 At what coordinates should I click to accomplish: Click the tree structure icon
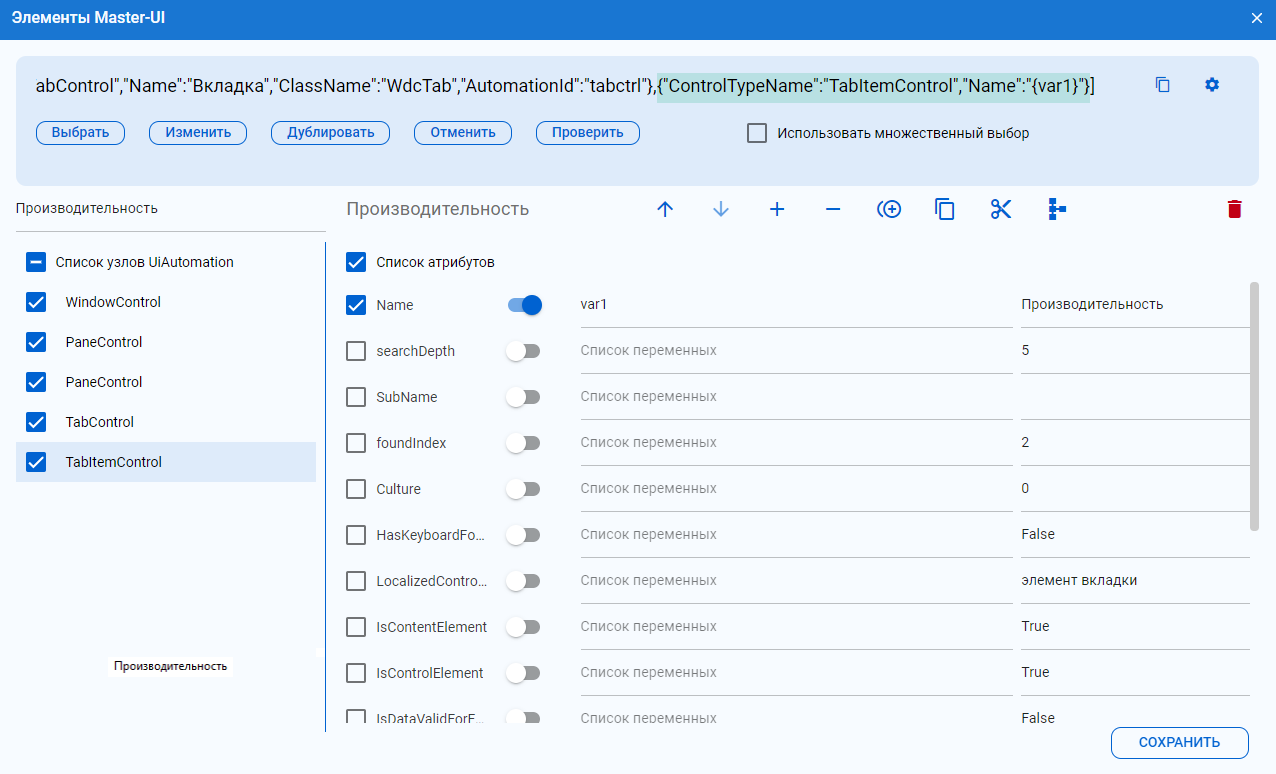point(1057,209)
